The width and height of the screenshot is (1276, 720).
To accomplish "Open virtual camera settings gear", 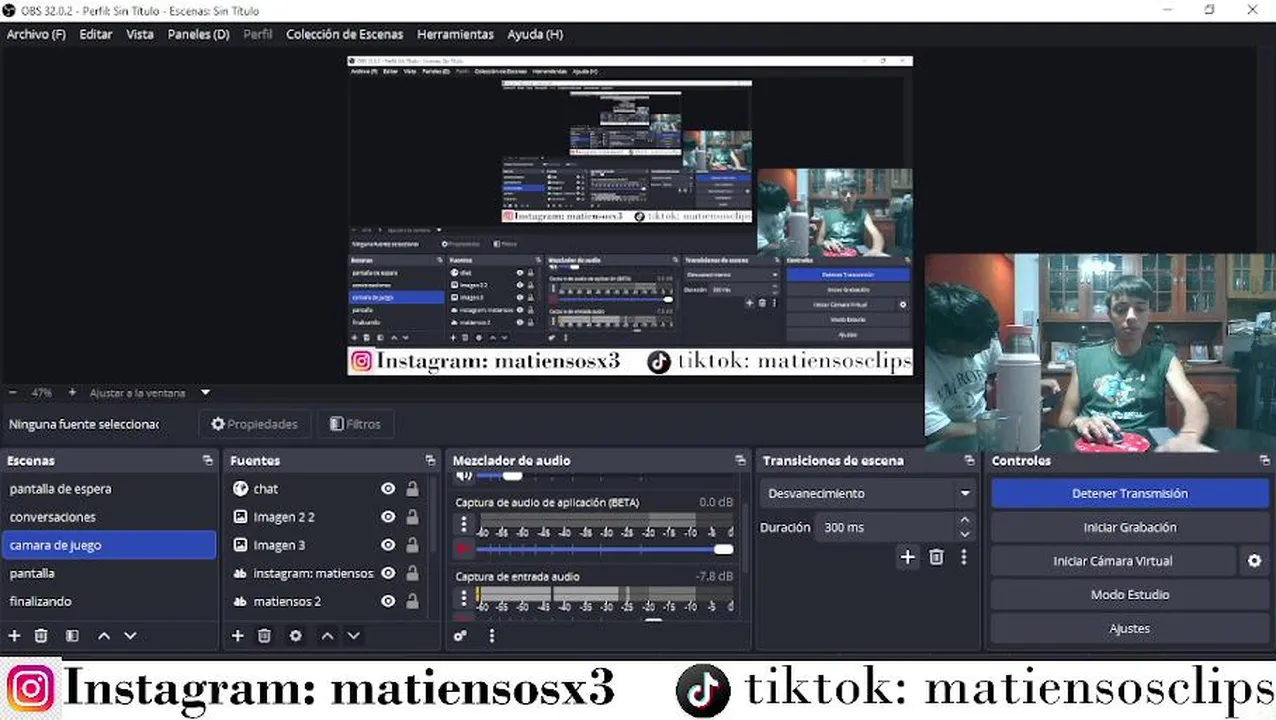I will 1254,561.
